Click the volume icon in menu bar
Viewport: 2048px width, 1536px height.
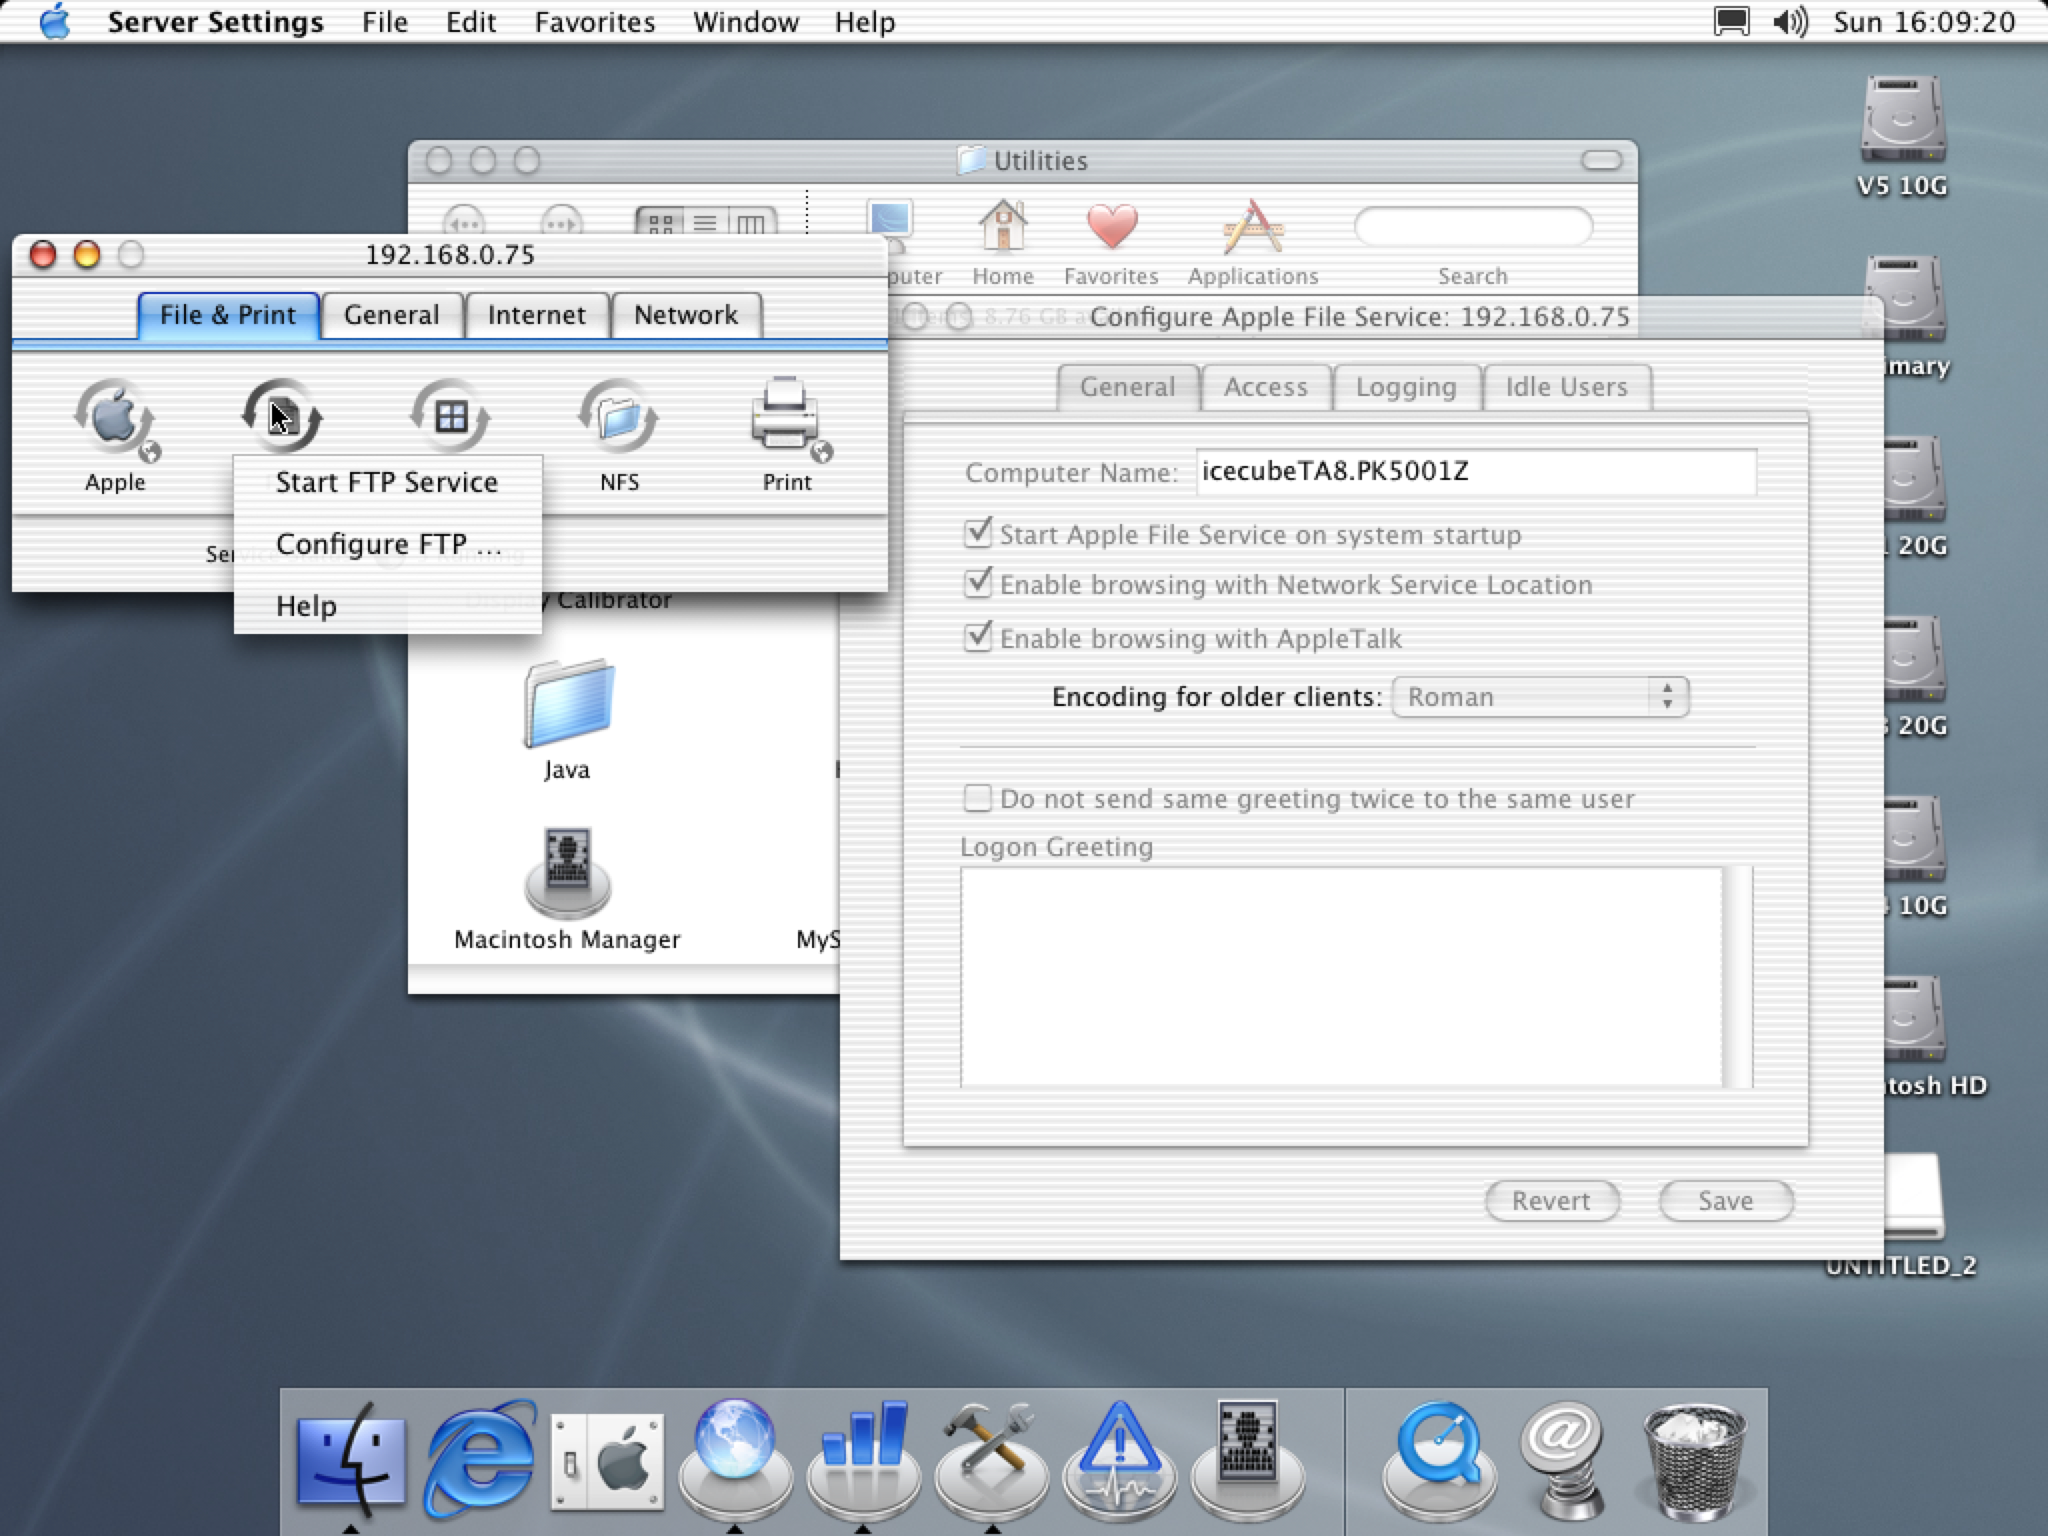1790,22
